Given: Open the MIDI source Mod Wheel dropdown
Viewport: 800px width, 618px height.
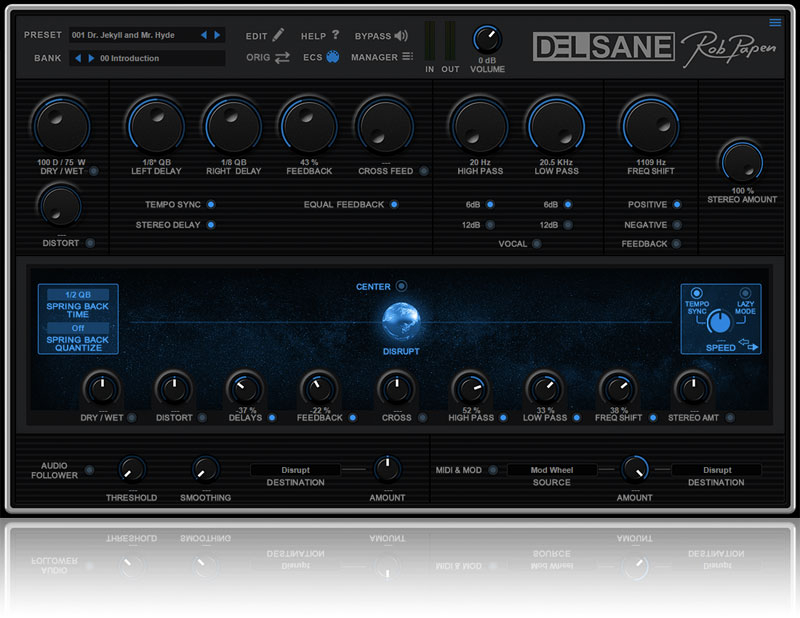Looking at the screenshot, I should pos(551,470).
